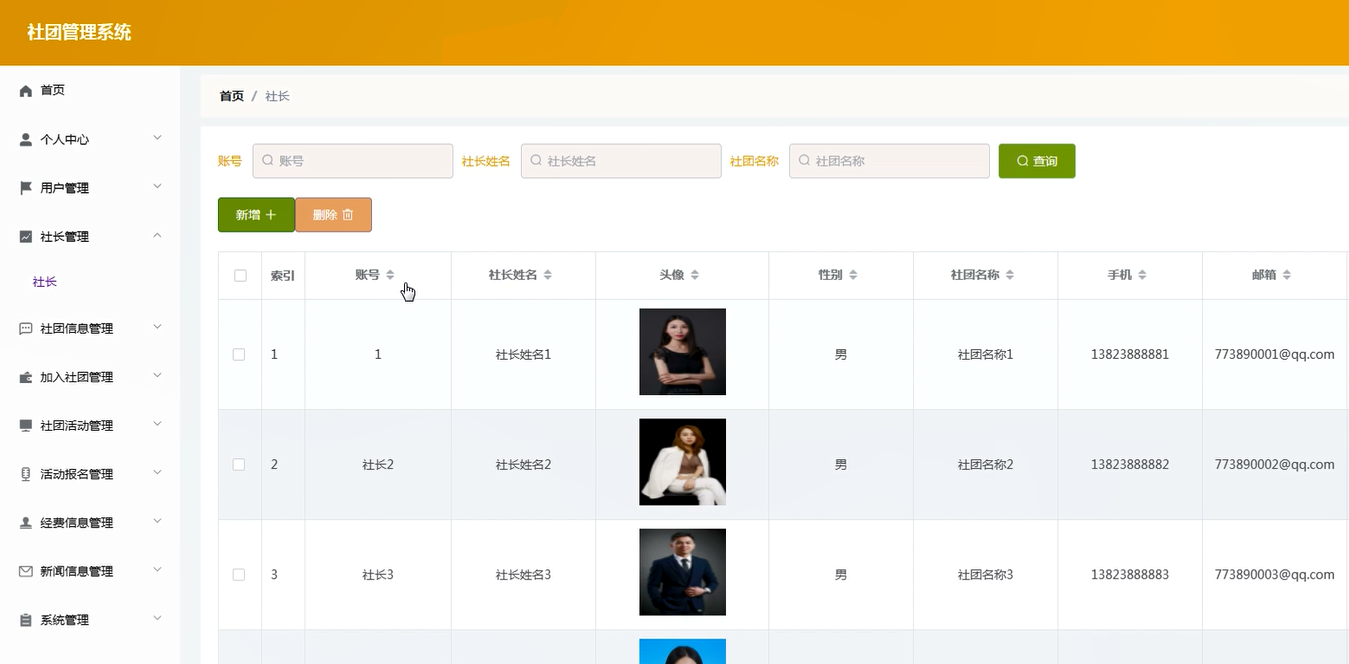Sort table by 社长姓名 column sort arrows
The width and height of the screenshot is (1349, 664).
[x=547, y=275]
